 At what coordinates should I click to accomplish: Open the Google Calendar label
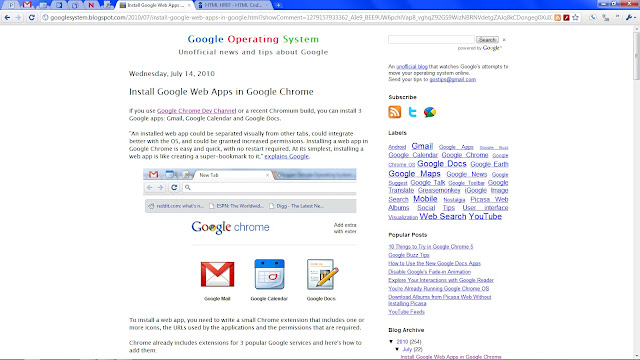[413, 155]
